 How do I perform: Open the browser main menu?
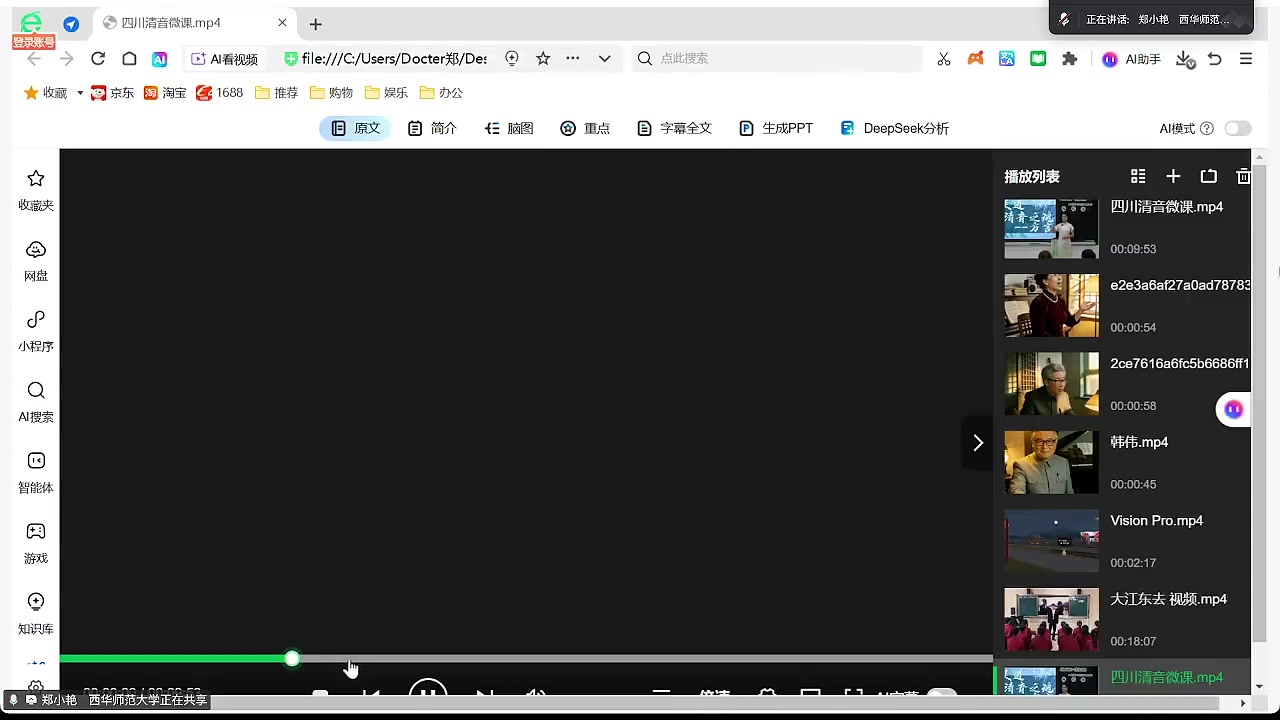pyautogui.click(x=1246, y=59)
